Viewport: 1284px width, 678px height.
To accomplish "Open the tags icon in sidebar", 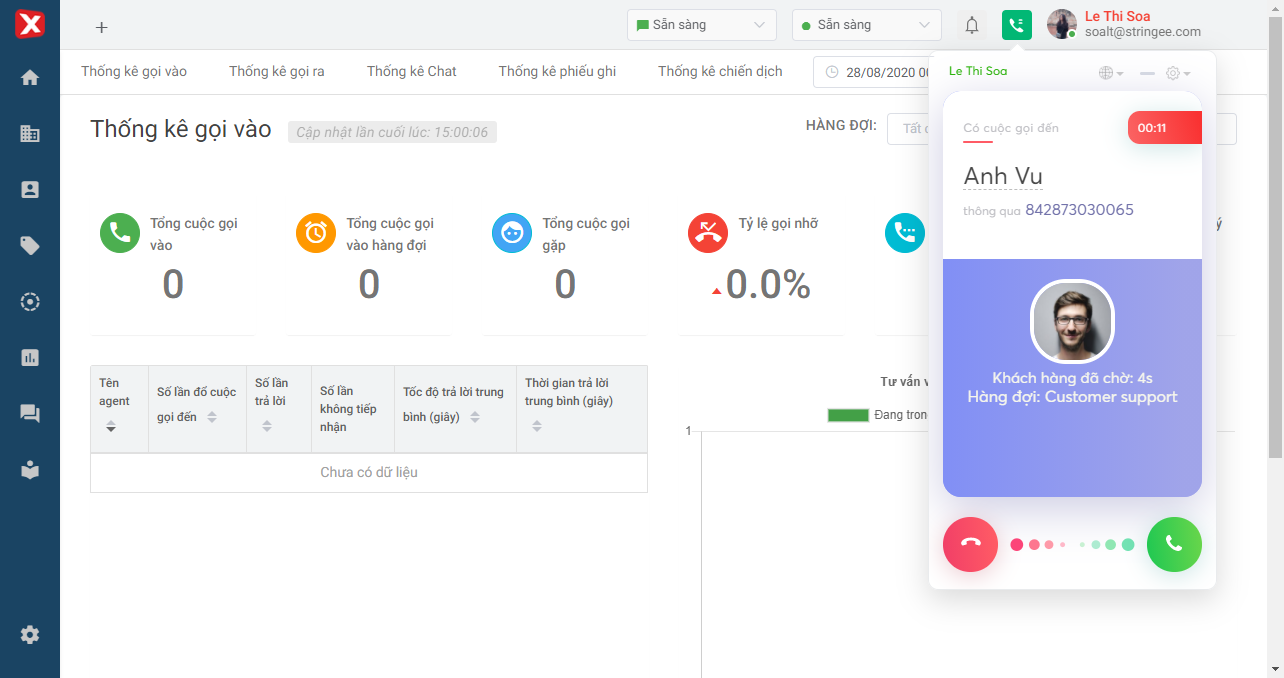I will point(30,245).
